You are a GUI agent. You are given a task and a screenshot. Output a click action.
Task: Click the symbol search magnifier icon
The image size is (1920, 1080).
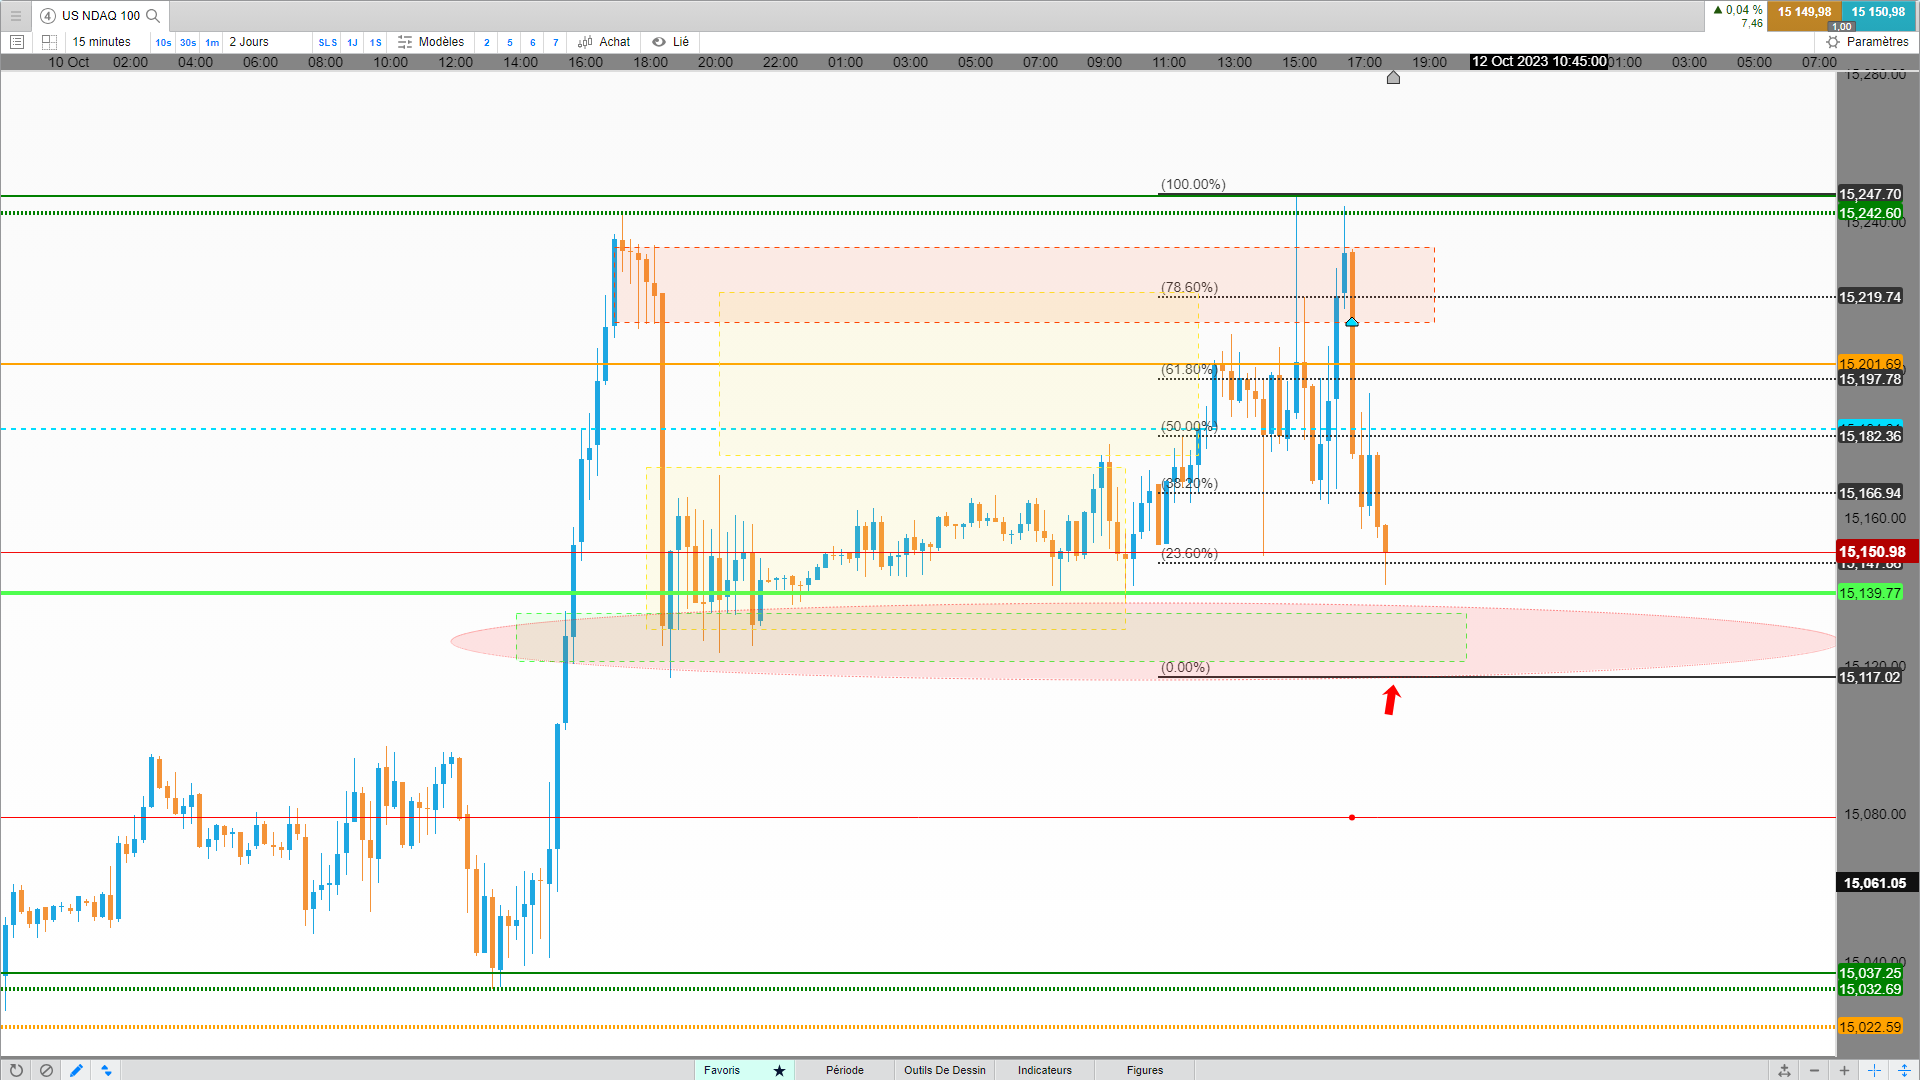(x=153, y=16)
